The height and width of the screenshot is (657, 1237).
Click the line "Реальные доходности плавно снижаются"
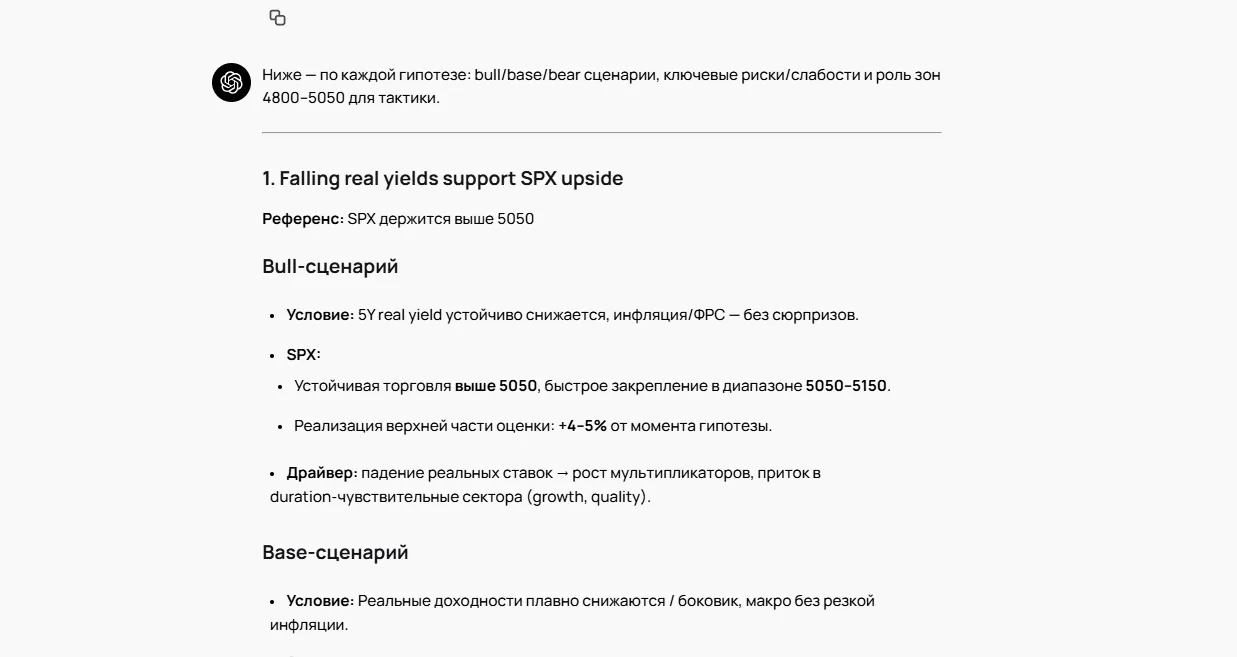511,600
